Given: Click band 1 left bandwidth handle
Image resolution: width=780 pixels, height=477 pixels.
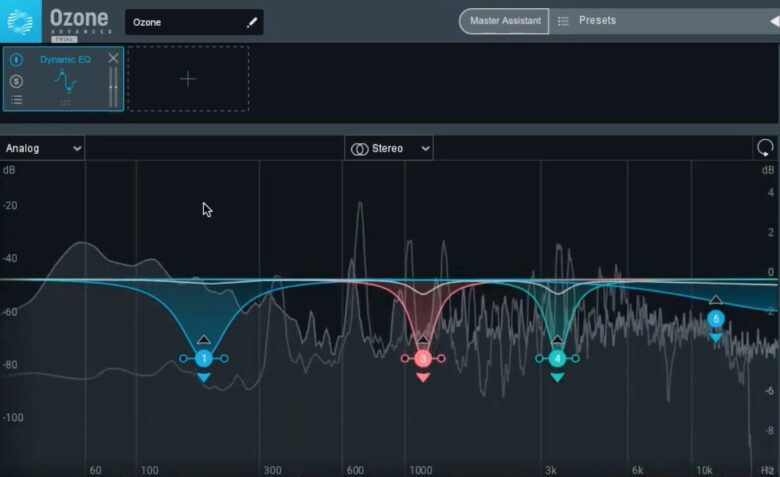Looking at the screenshot, I should click(x=184, y=358).
